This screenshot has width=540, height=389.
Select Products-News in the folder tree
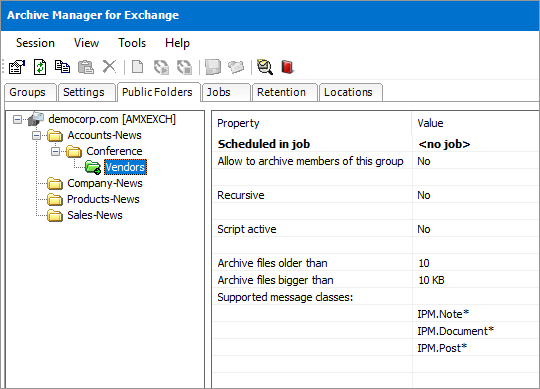(x=103, y=199)
